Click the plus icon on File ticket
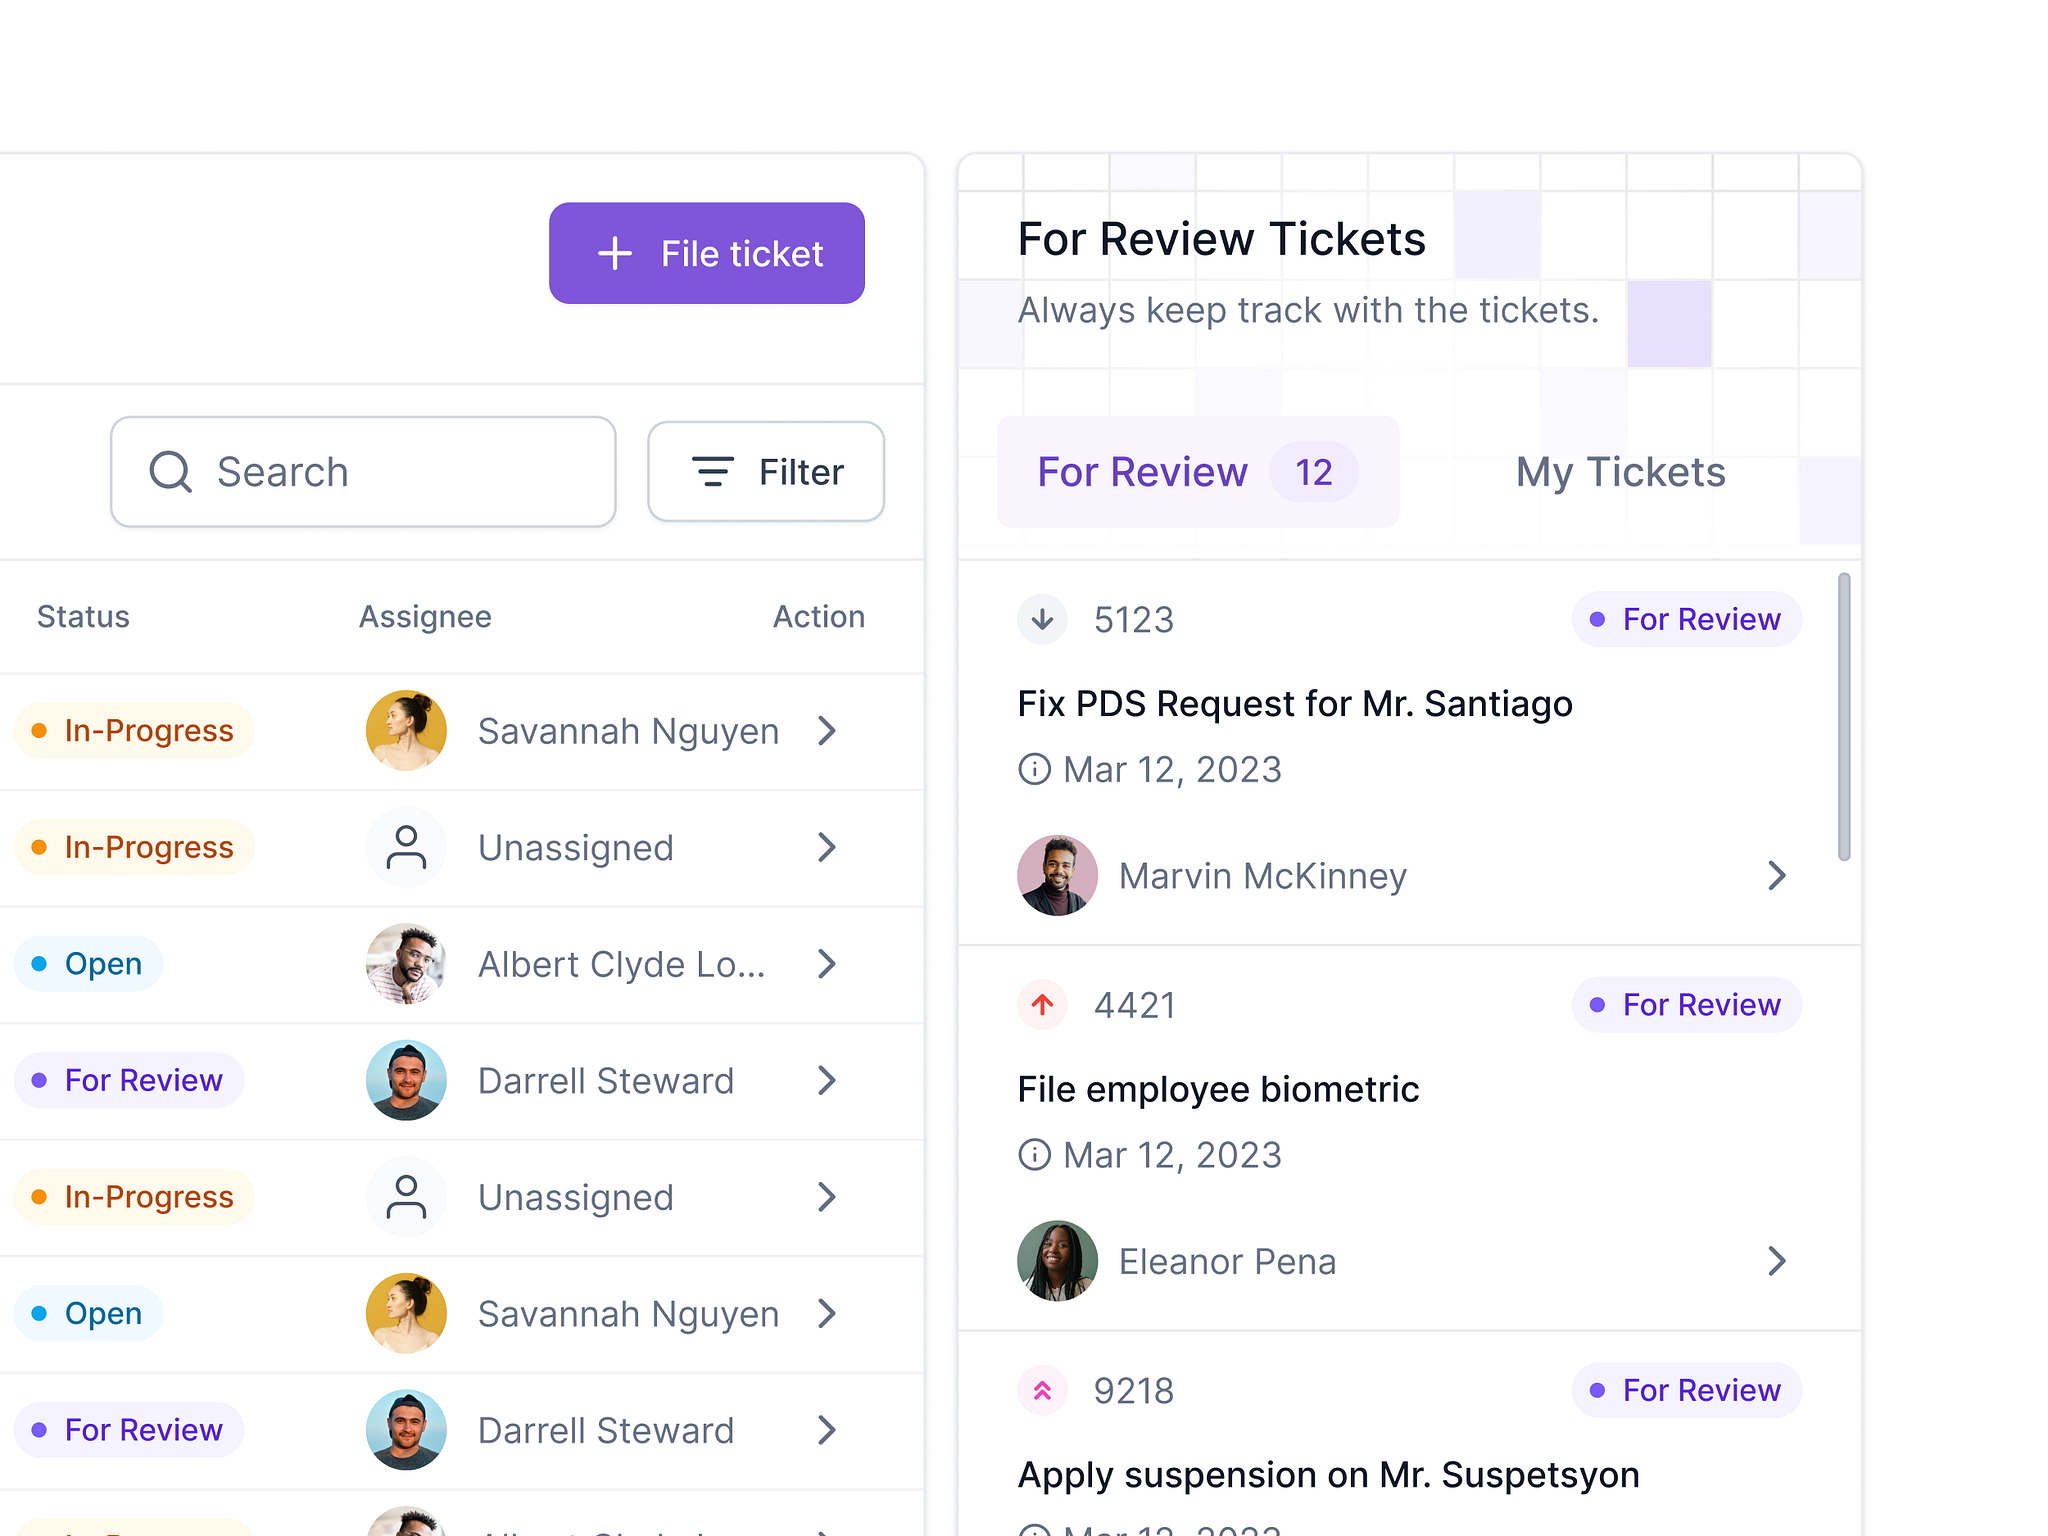This screenshot has height=1536, width=2048. click(x=614, y=253)
